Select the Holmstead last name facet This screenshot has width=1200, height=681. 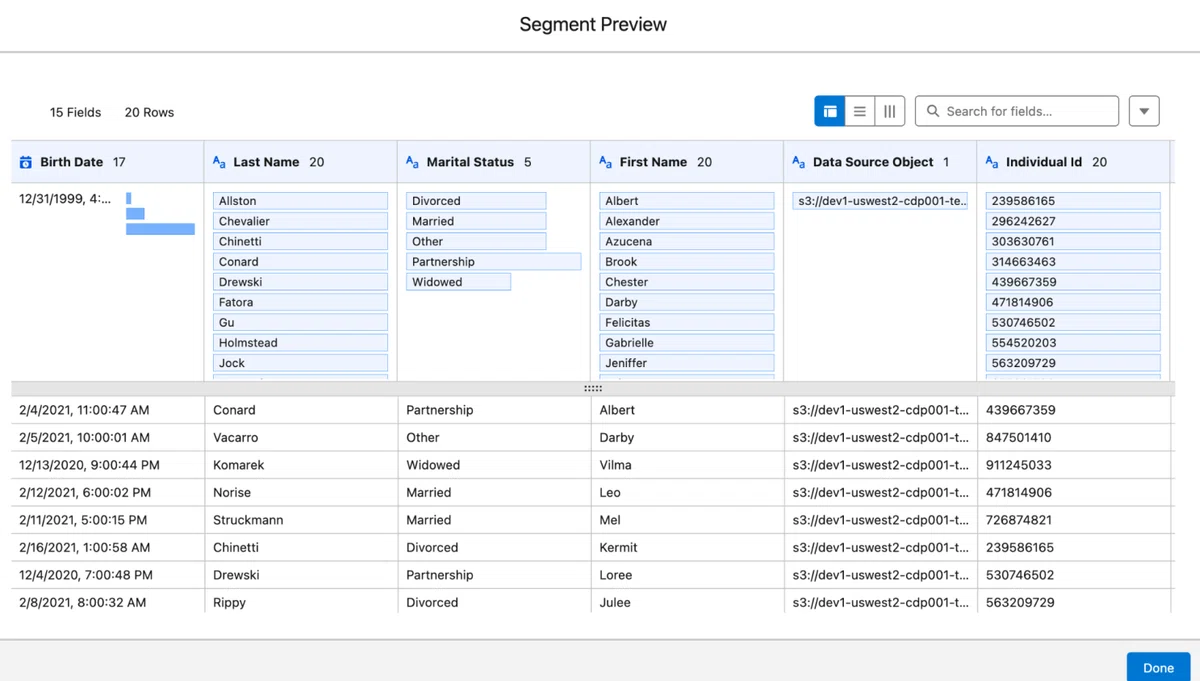pos(300,343)
